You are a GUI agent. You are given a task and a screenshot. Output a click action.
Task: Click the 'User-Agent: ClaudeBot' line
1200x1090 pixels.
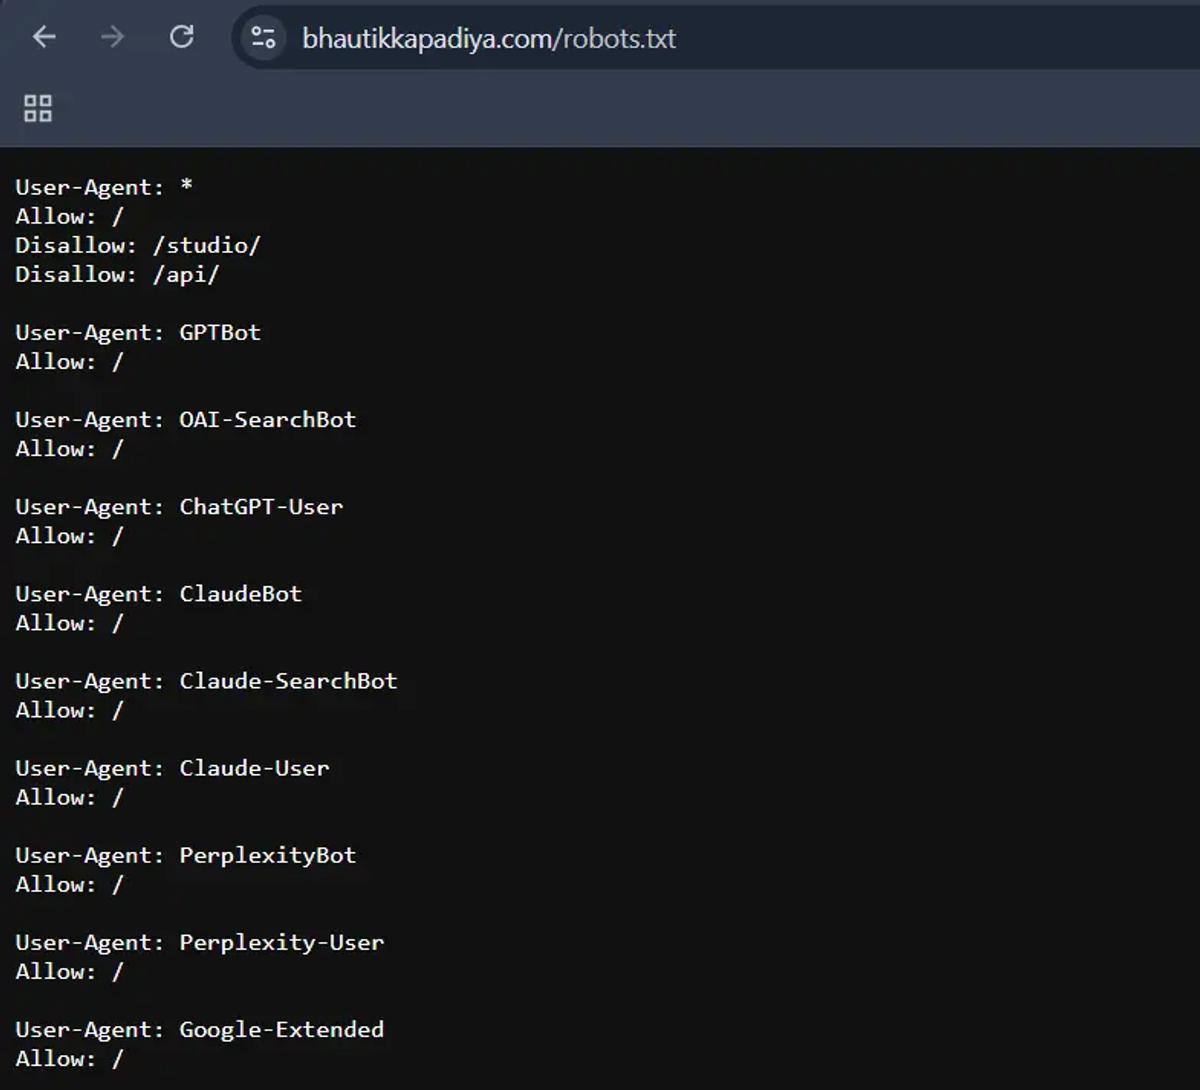point(158,593)
